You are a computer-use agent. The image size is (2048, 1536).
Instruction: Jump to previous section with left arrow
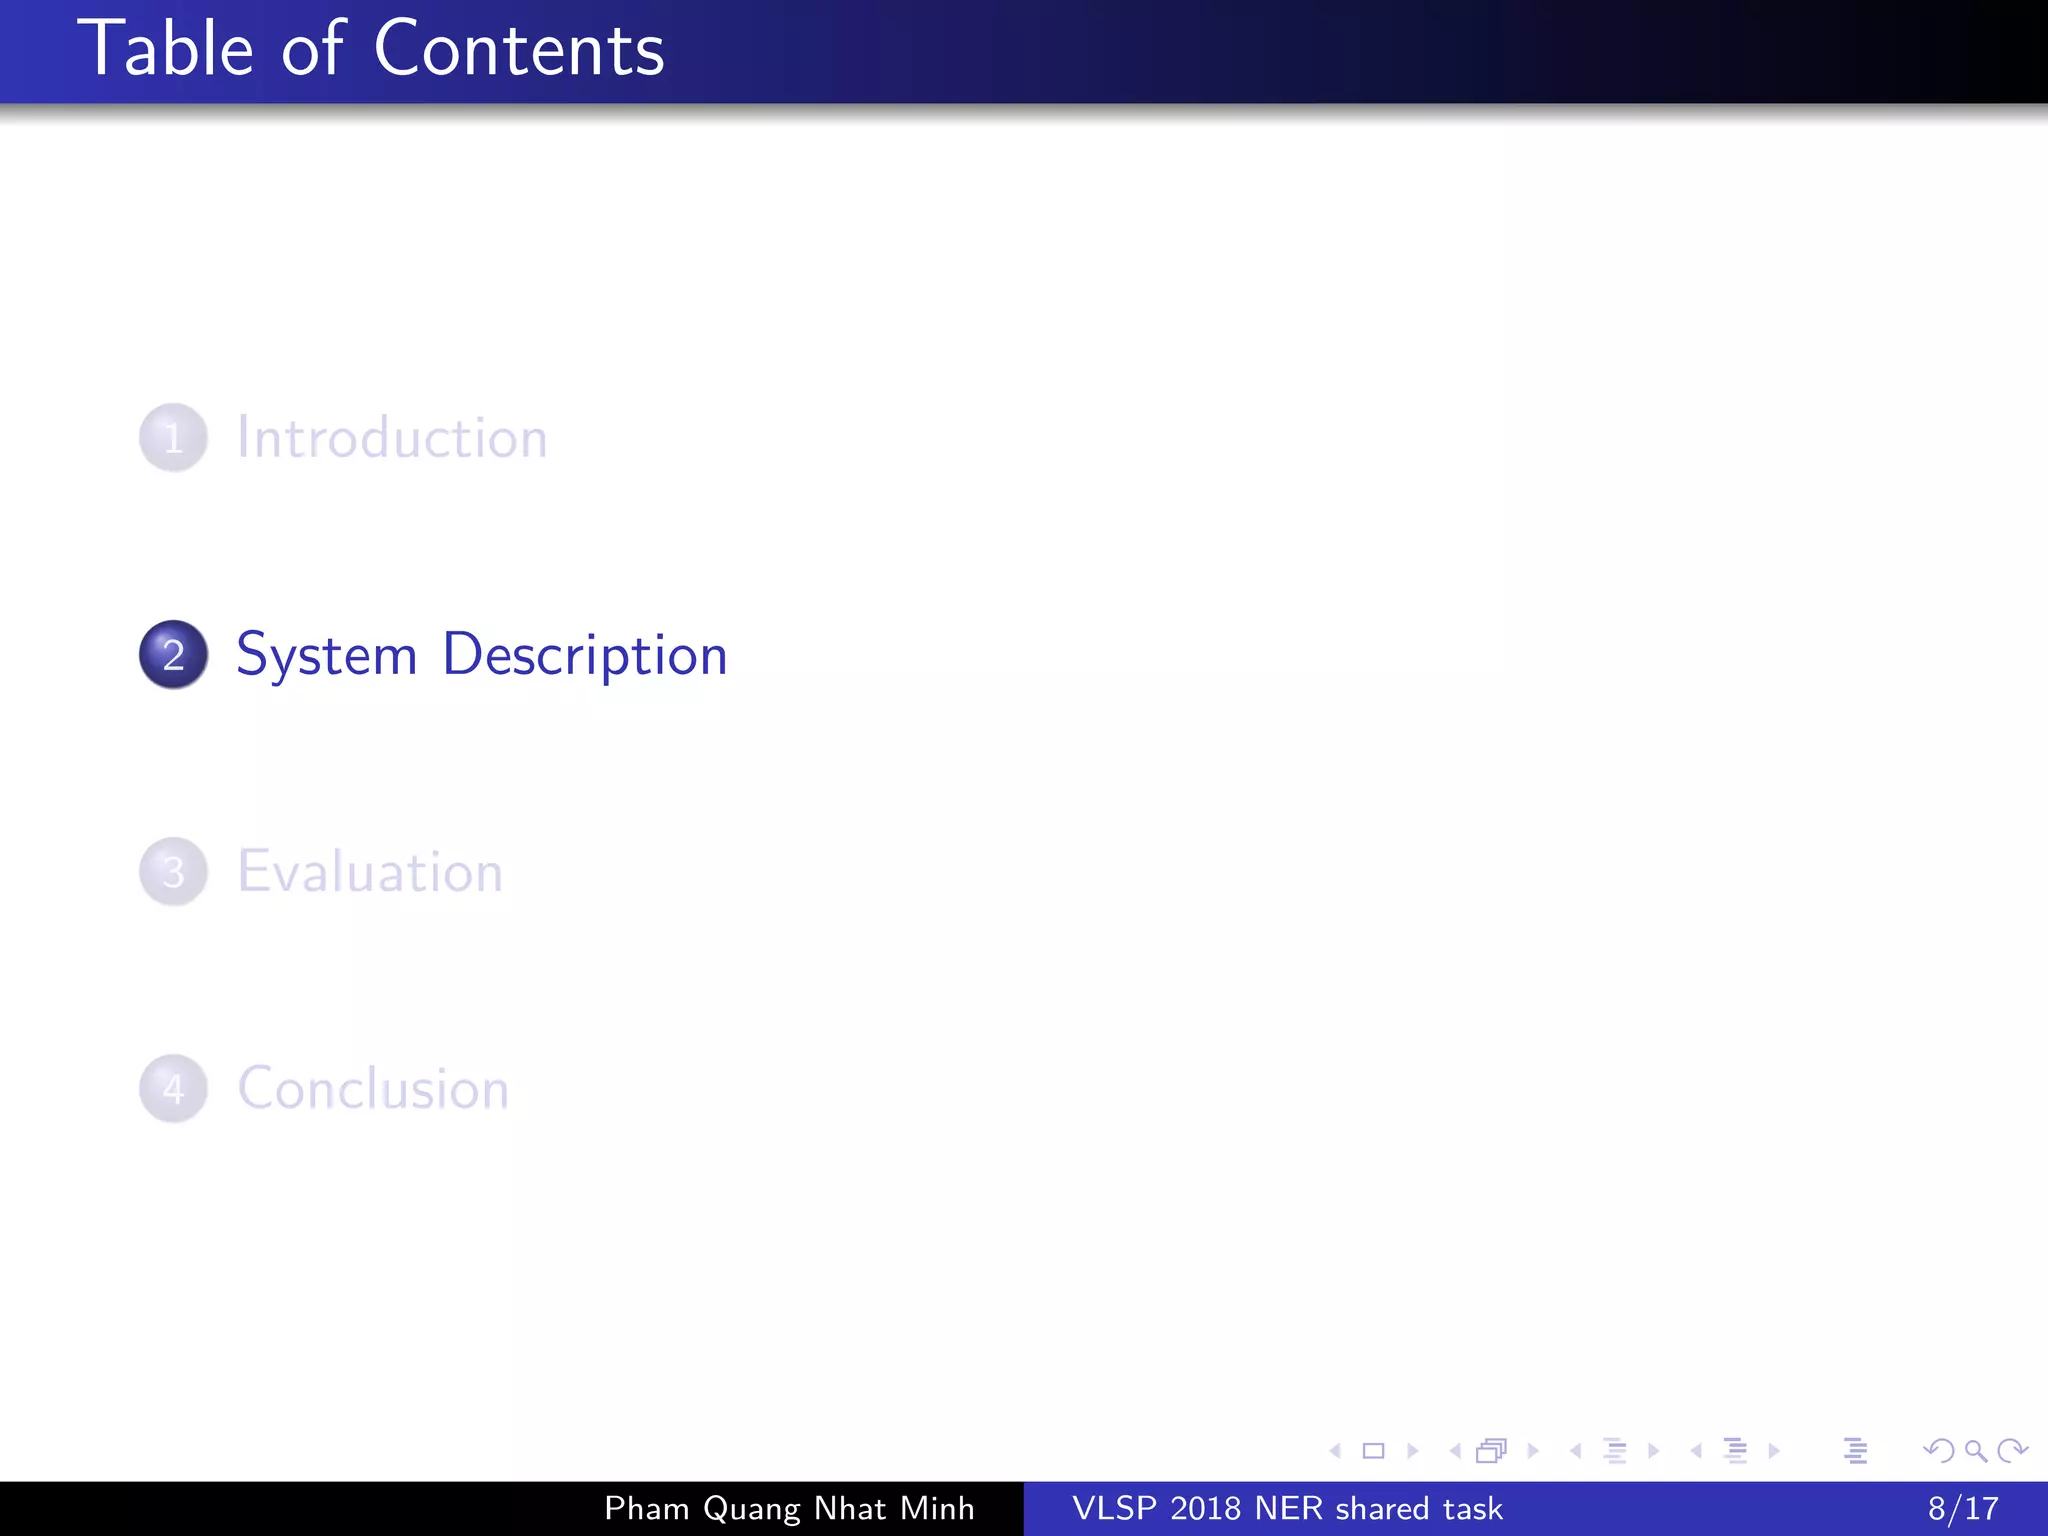(x=1696, y=1451)
